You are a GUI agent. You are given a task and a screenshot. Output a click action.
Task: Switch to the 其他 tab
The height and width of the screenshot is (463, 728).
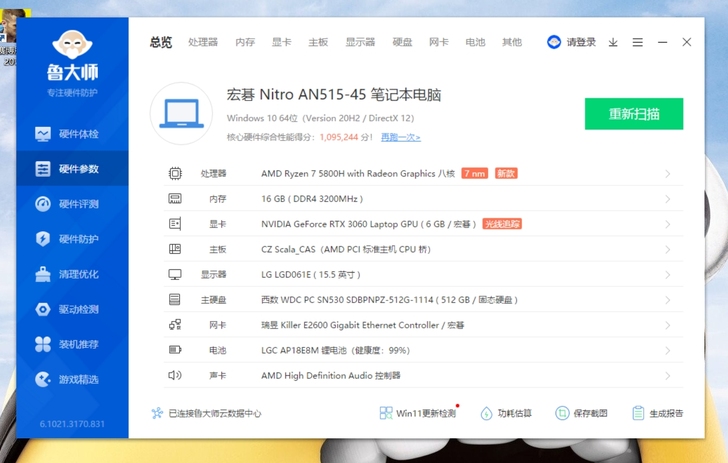[512, 42]
